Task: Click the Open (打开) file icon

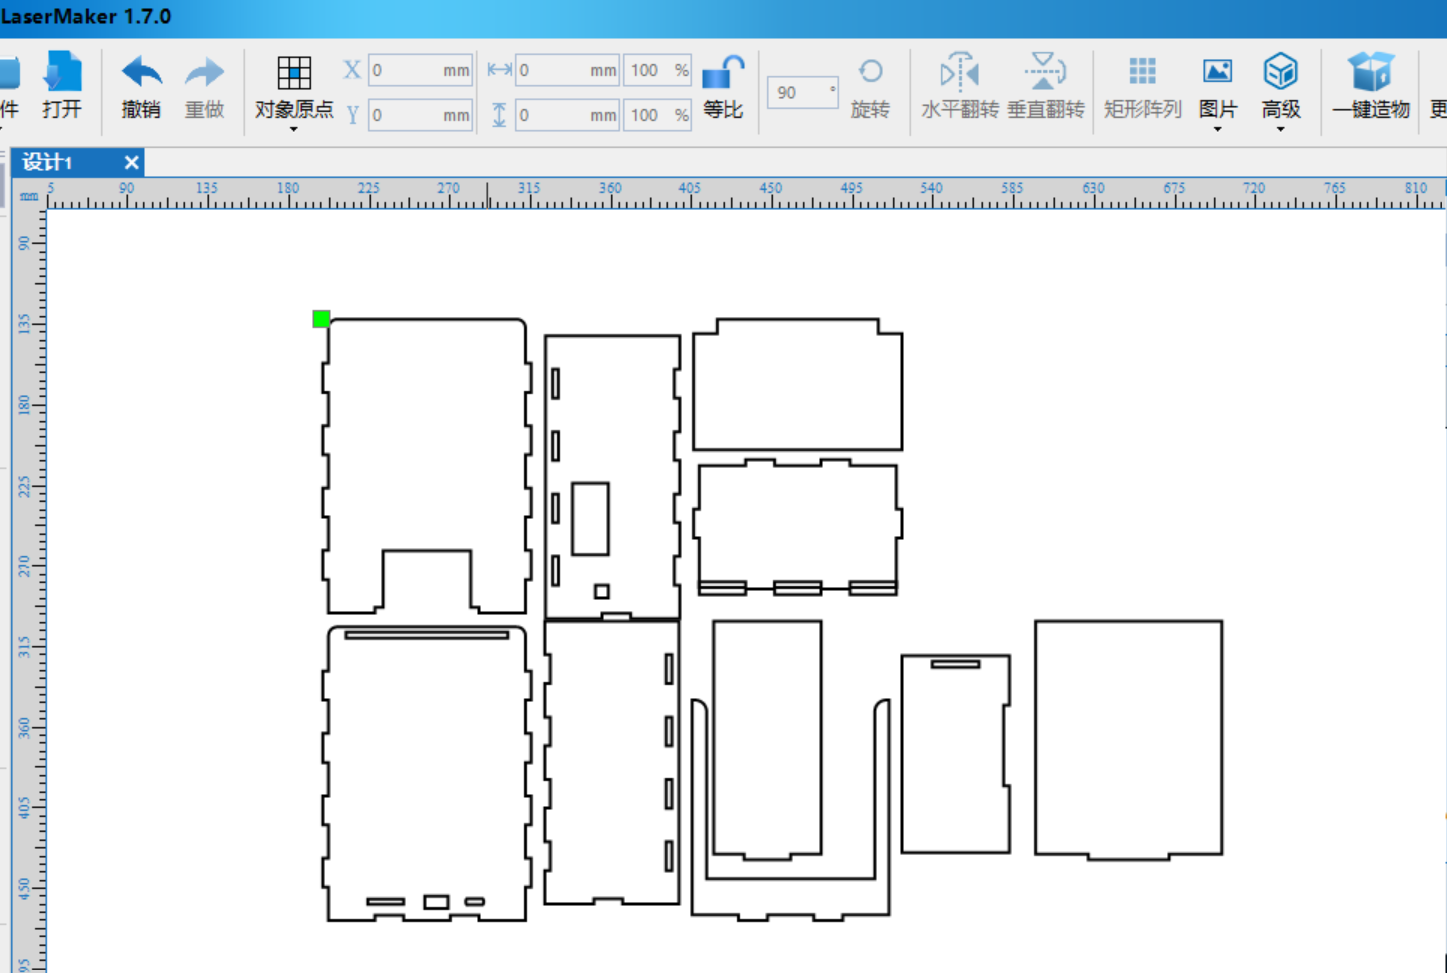Action: pyautogui.click(x=62, y=73)
